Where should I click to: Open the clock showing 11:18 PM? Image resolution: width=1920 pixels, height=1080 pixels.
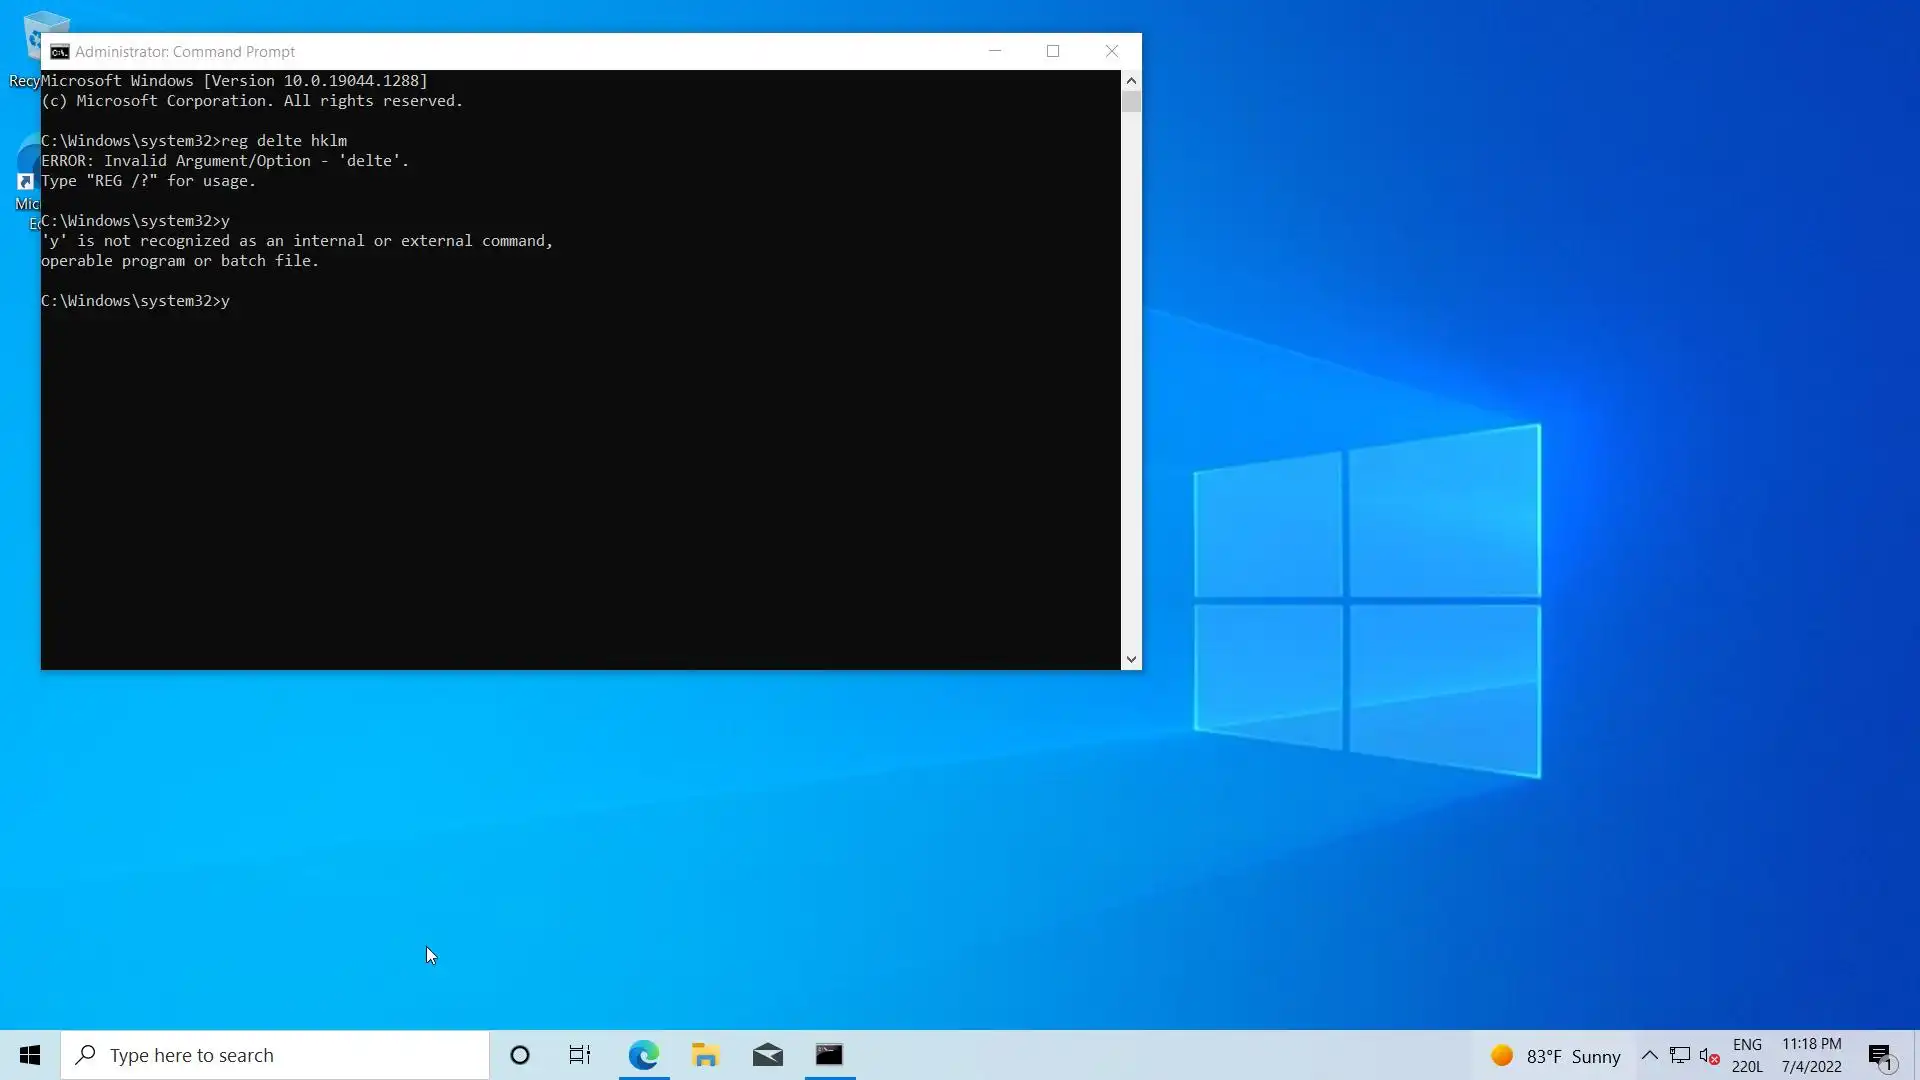pos(1811,1055)
